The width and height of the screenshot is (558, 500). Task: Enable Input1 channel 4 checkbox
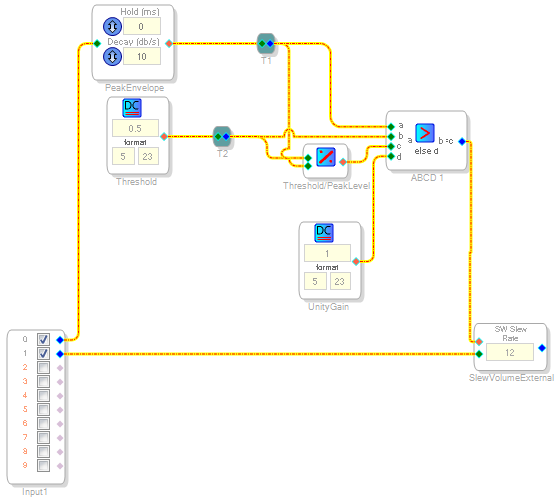click(x=43, y=395)
